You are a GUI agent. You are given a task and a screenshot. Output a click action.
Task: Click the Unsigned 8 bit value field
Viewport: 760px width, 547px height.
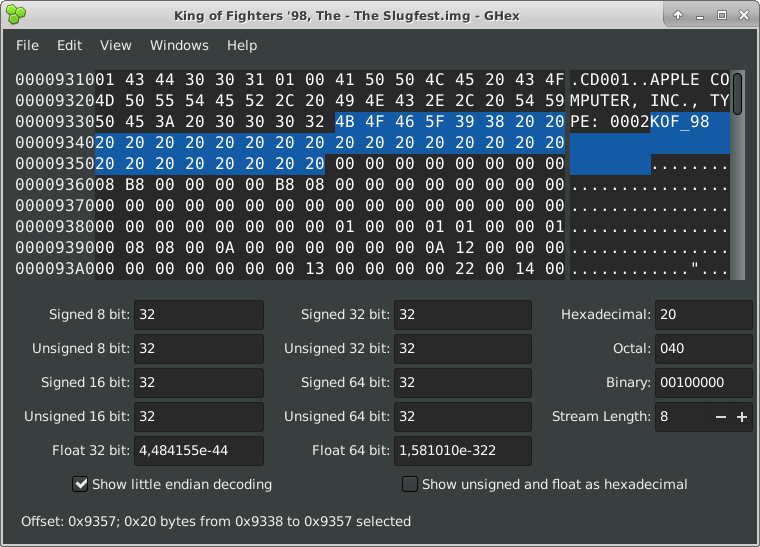(199, 349)
